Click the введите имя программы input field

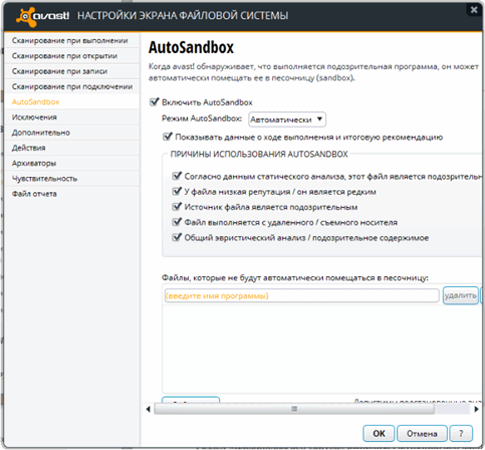(x=302, y=296)
